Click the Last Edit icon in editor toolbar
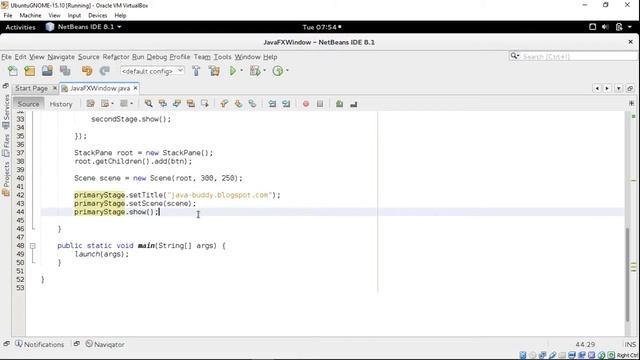Viewport: 640px width, 360px height. click(x=91, y=104)
